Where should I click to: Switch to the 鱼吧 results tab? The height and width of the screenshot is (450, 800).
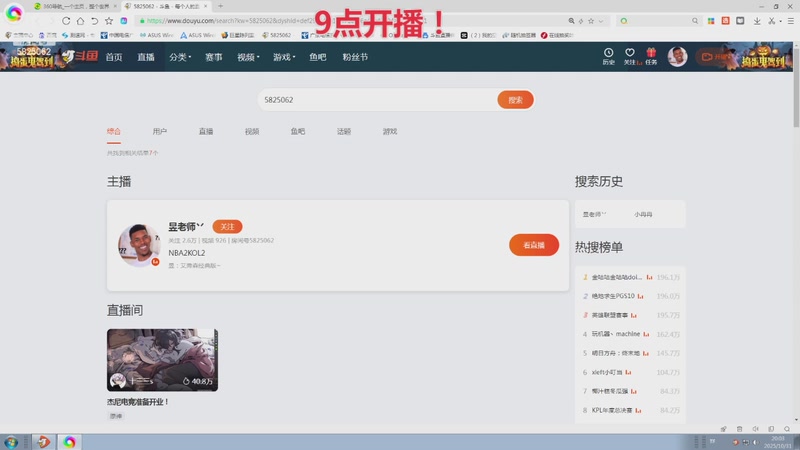tap(298, 132)
